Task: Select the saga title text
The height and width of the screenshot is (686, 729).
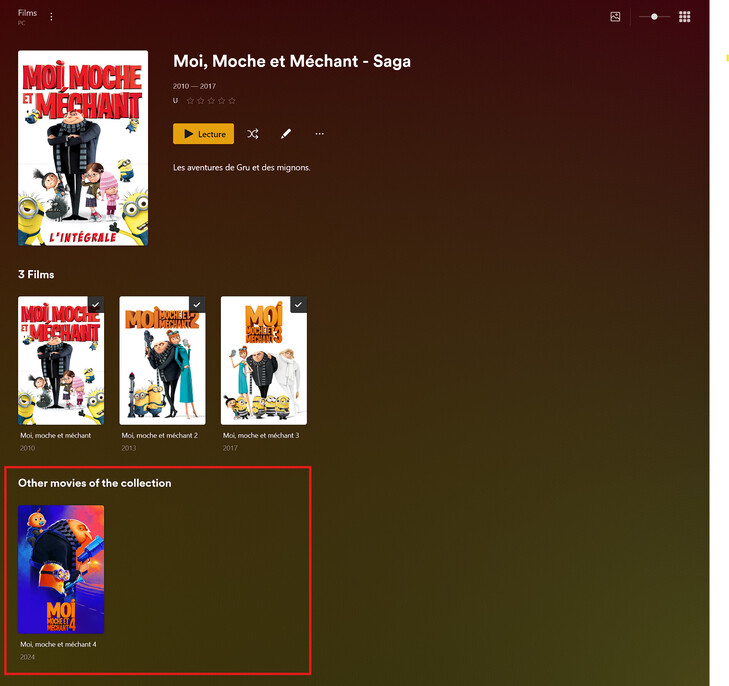Action: tap(292, 61)
